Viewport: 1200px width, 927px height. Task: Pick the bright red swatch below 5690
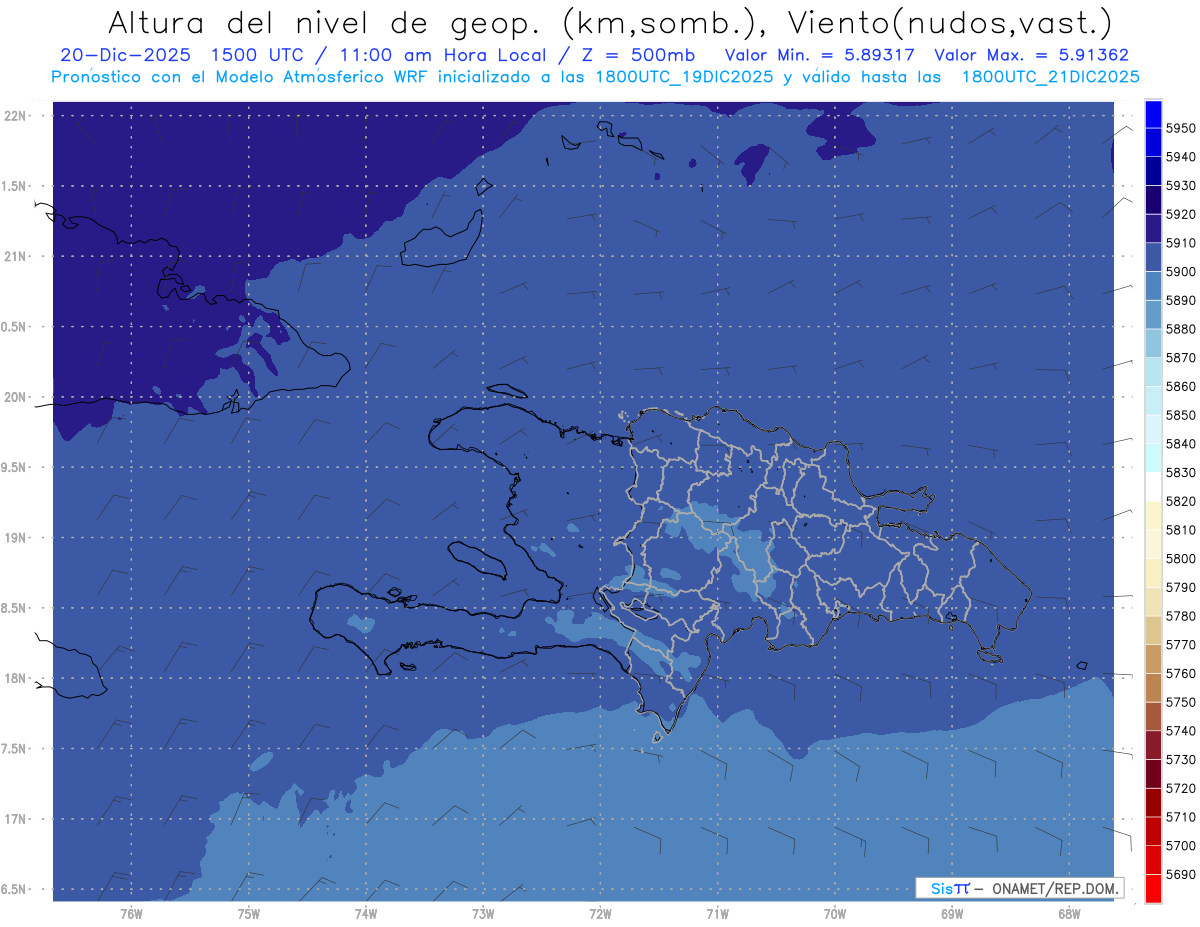pos(1153,888)
